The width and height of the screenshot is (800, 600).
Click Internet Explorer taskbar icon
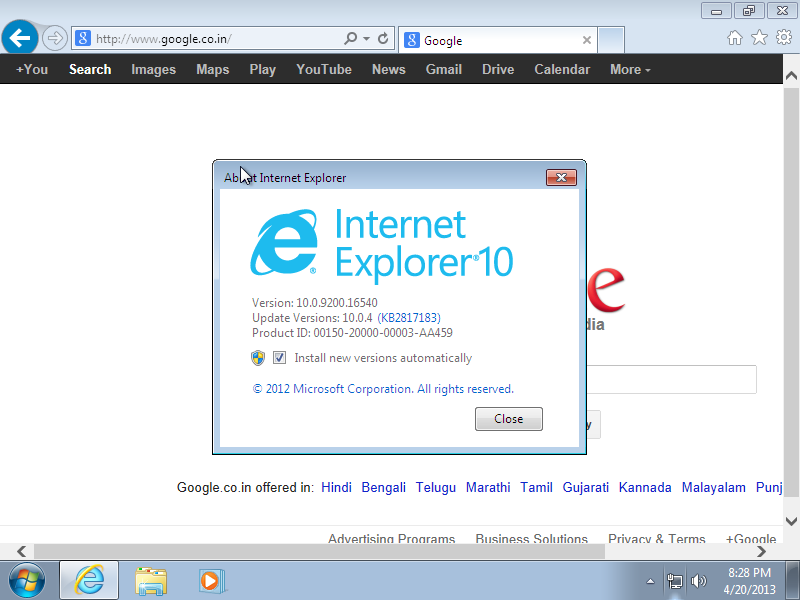[89, 581]
